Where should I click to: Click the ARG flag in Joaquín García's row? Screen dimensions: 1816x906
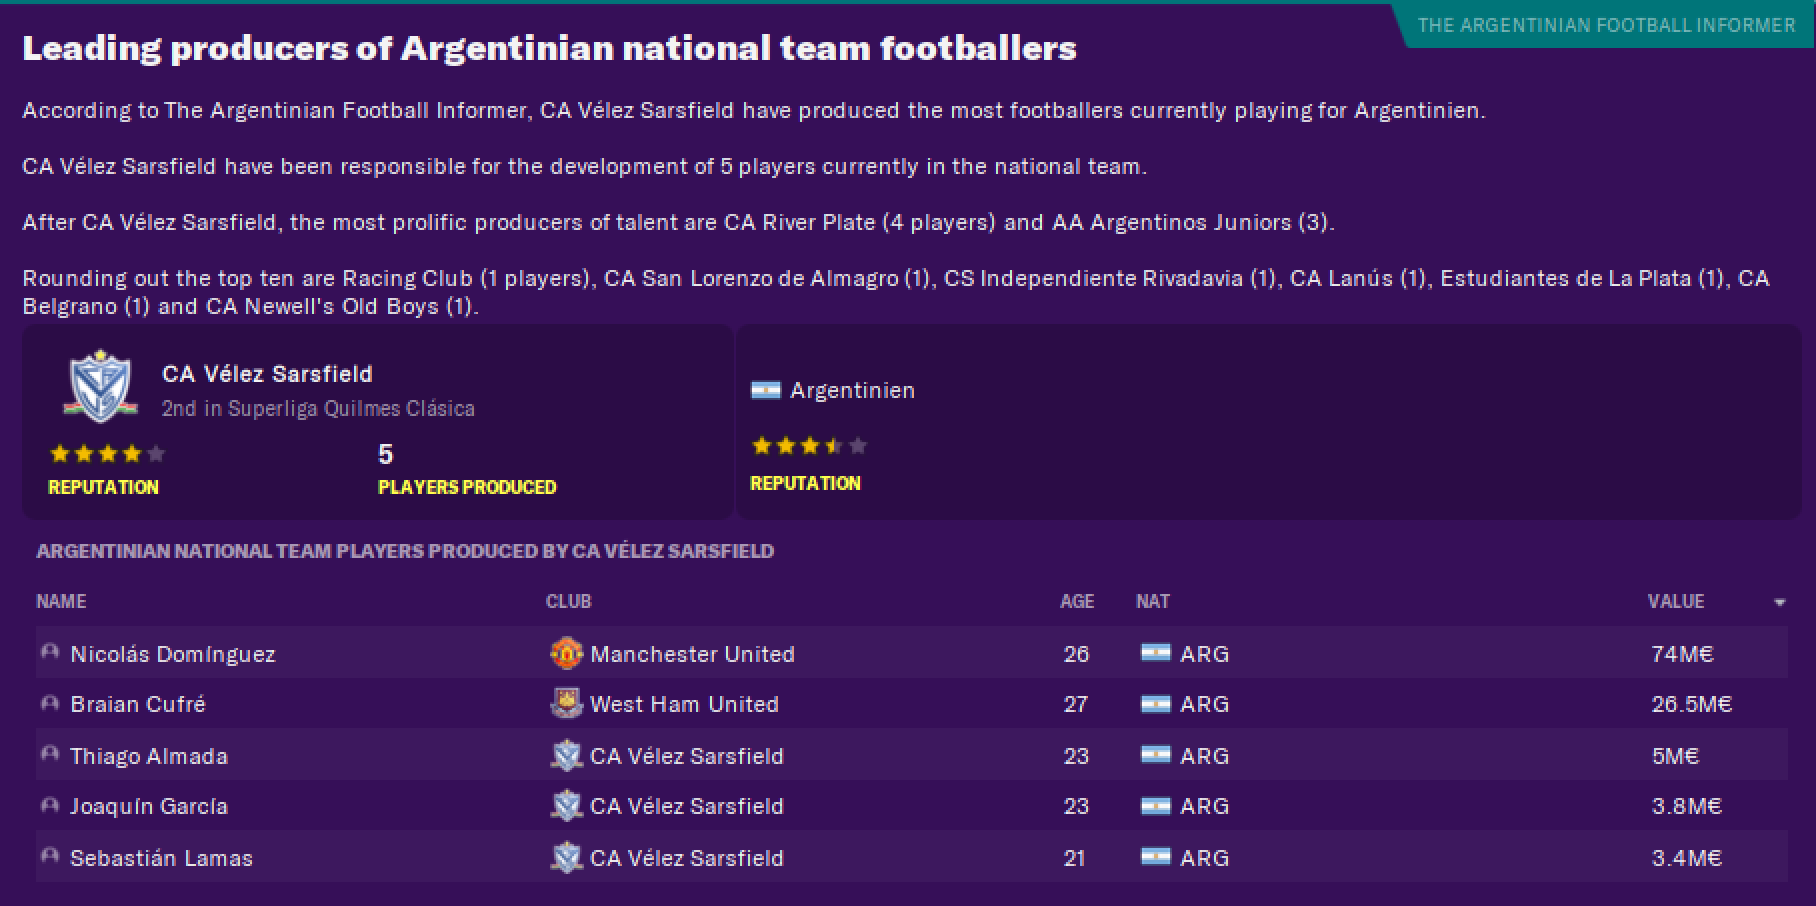coord(1155,806)
